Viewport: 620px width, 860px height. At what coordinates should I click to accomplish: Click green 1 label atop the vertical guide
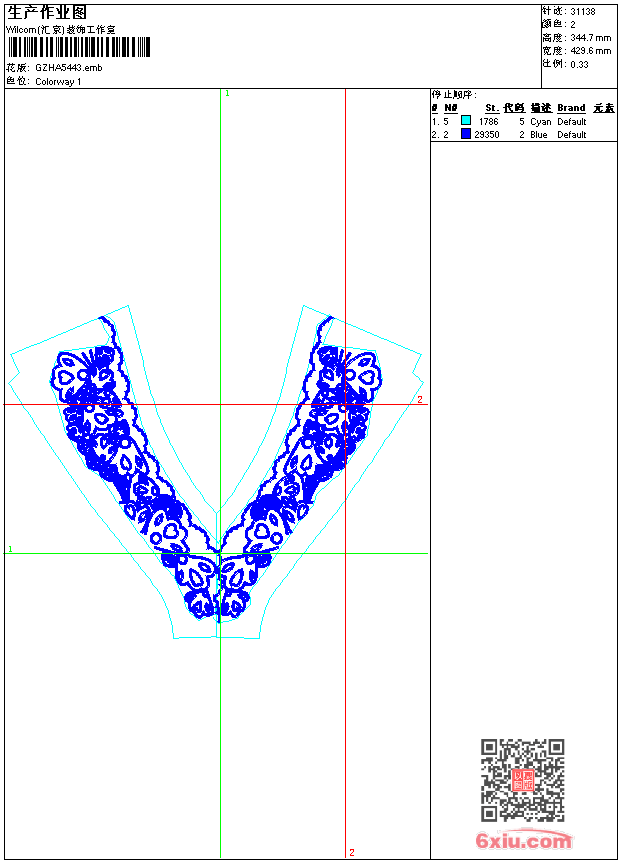227,94
